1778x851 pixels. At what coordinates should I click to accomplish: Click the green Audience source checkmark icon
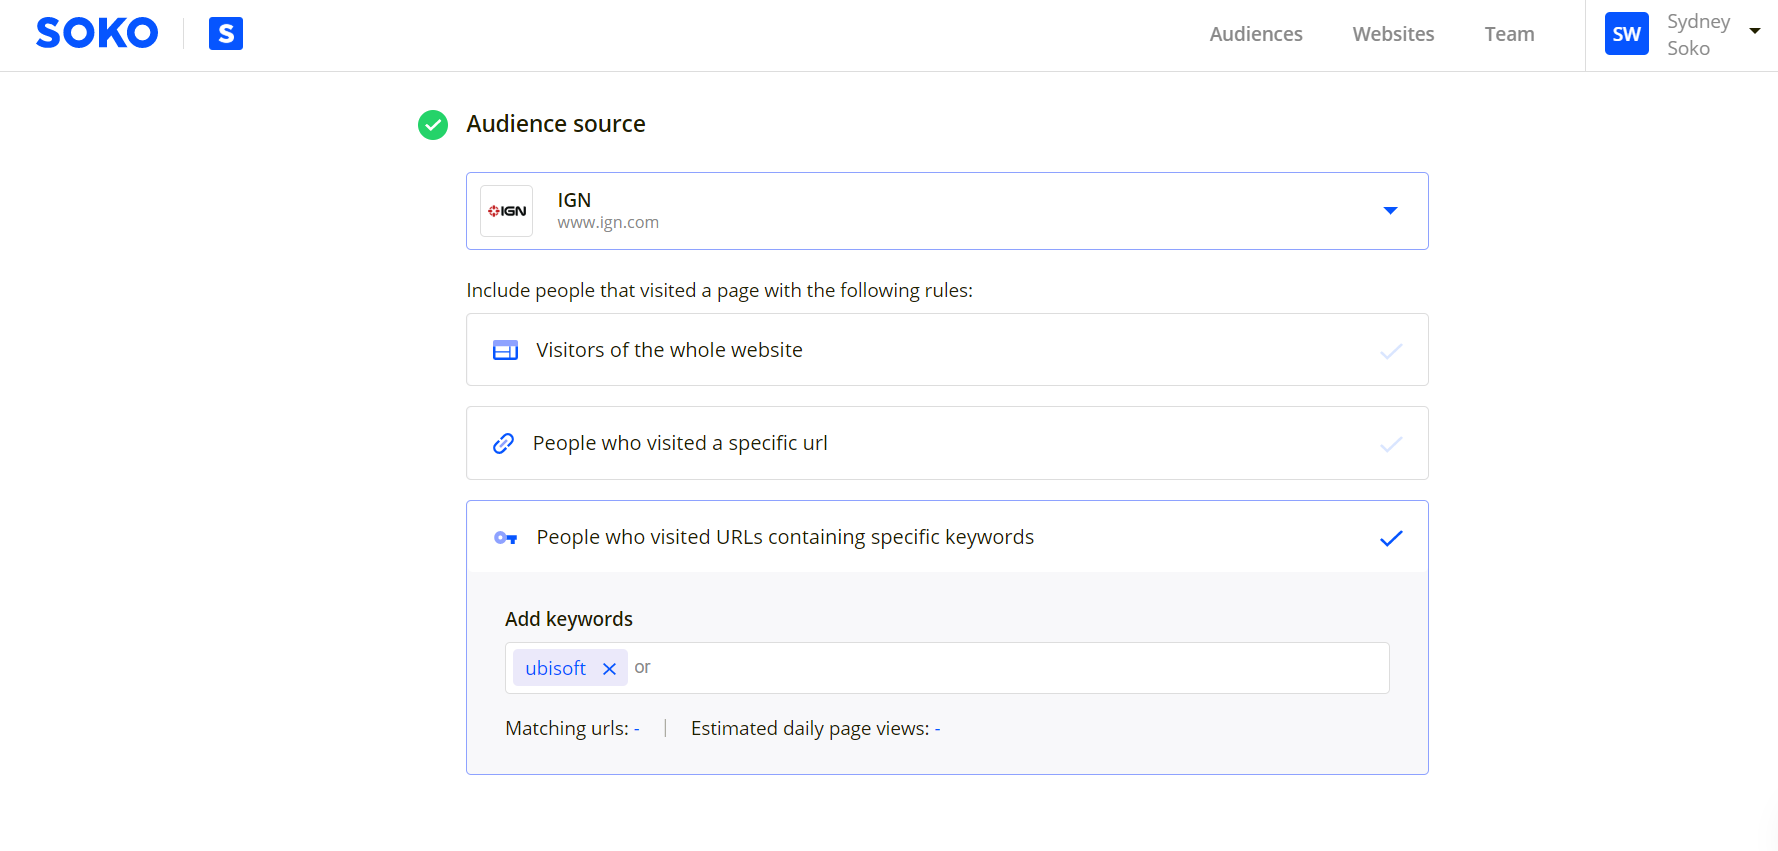(433, 125)
